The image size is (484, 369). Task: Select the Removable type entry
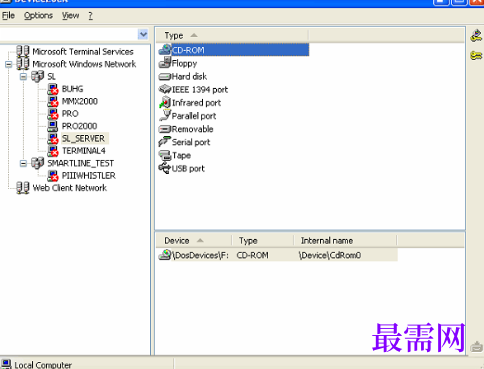[x=192, y=129]
